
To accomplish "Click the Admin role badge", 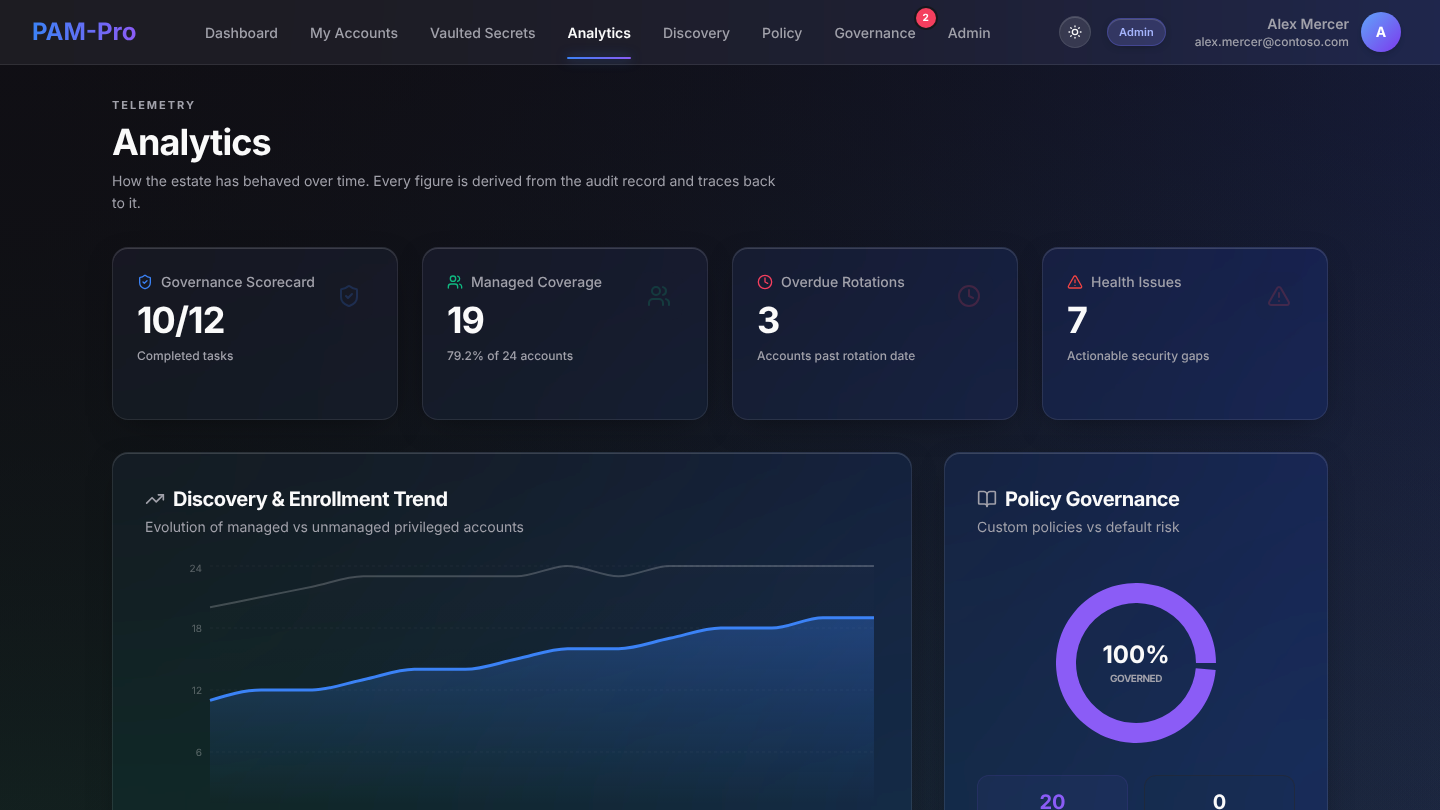I will [x=1136, y=32].
